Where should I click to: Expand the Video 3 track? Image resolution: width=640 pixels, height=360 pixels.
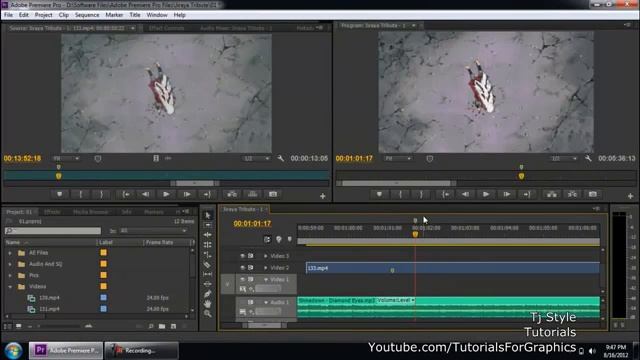[266, 256]
